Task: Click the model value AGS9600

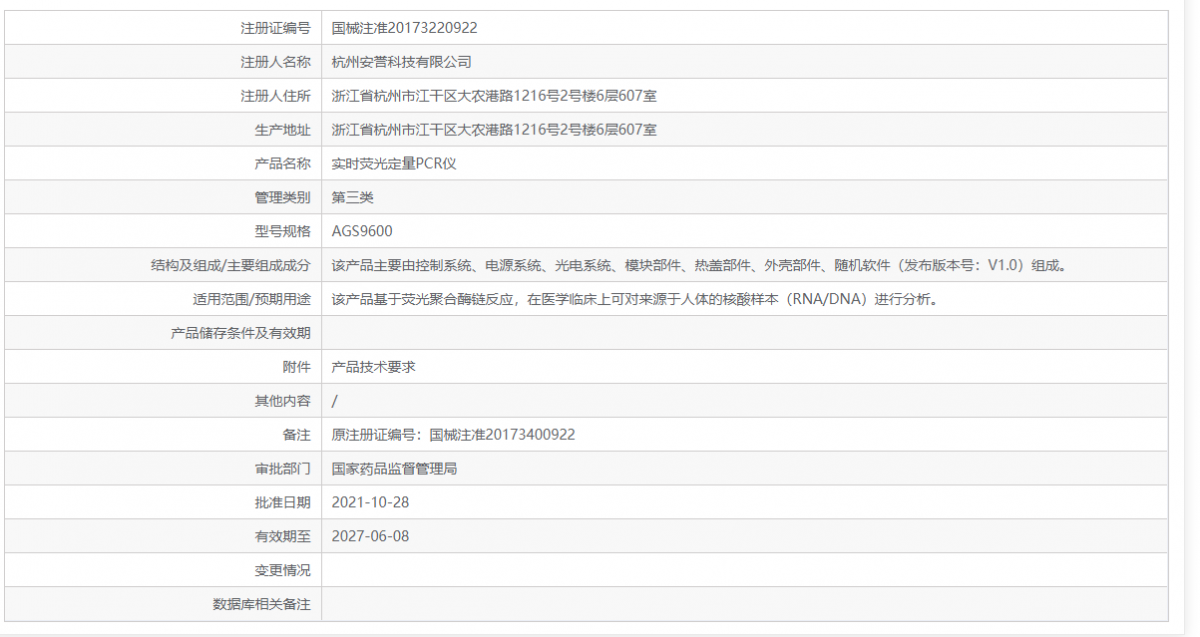Action: point(362,231)
